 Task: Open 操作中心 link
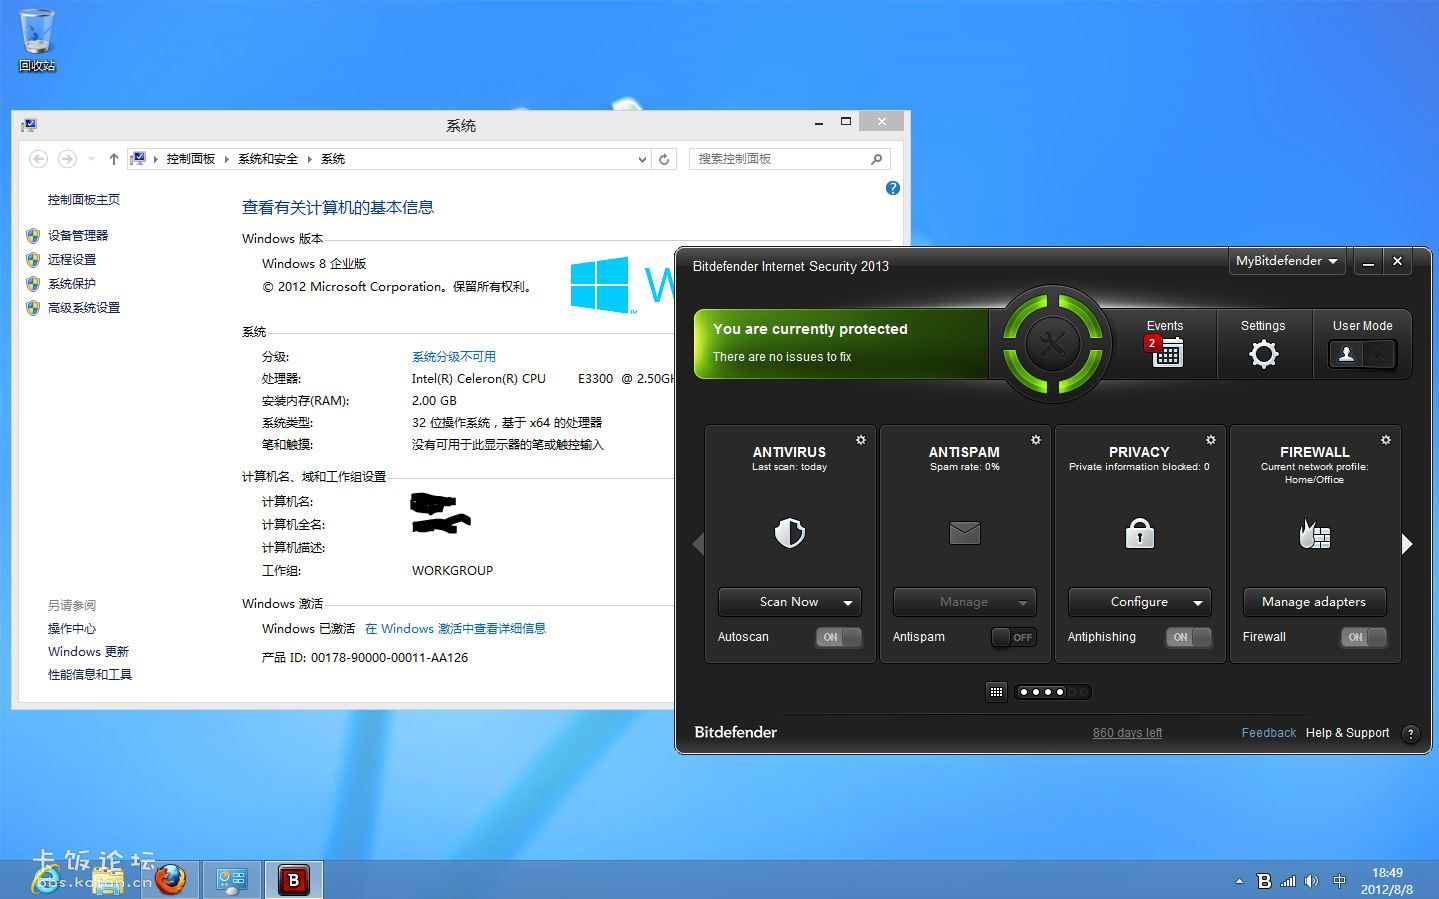(72, 629)
